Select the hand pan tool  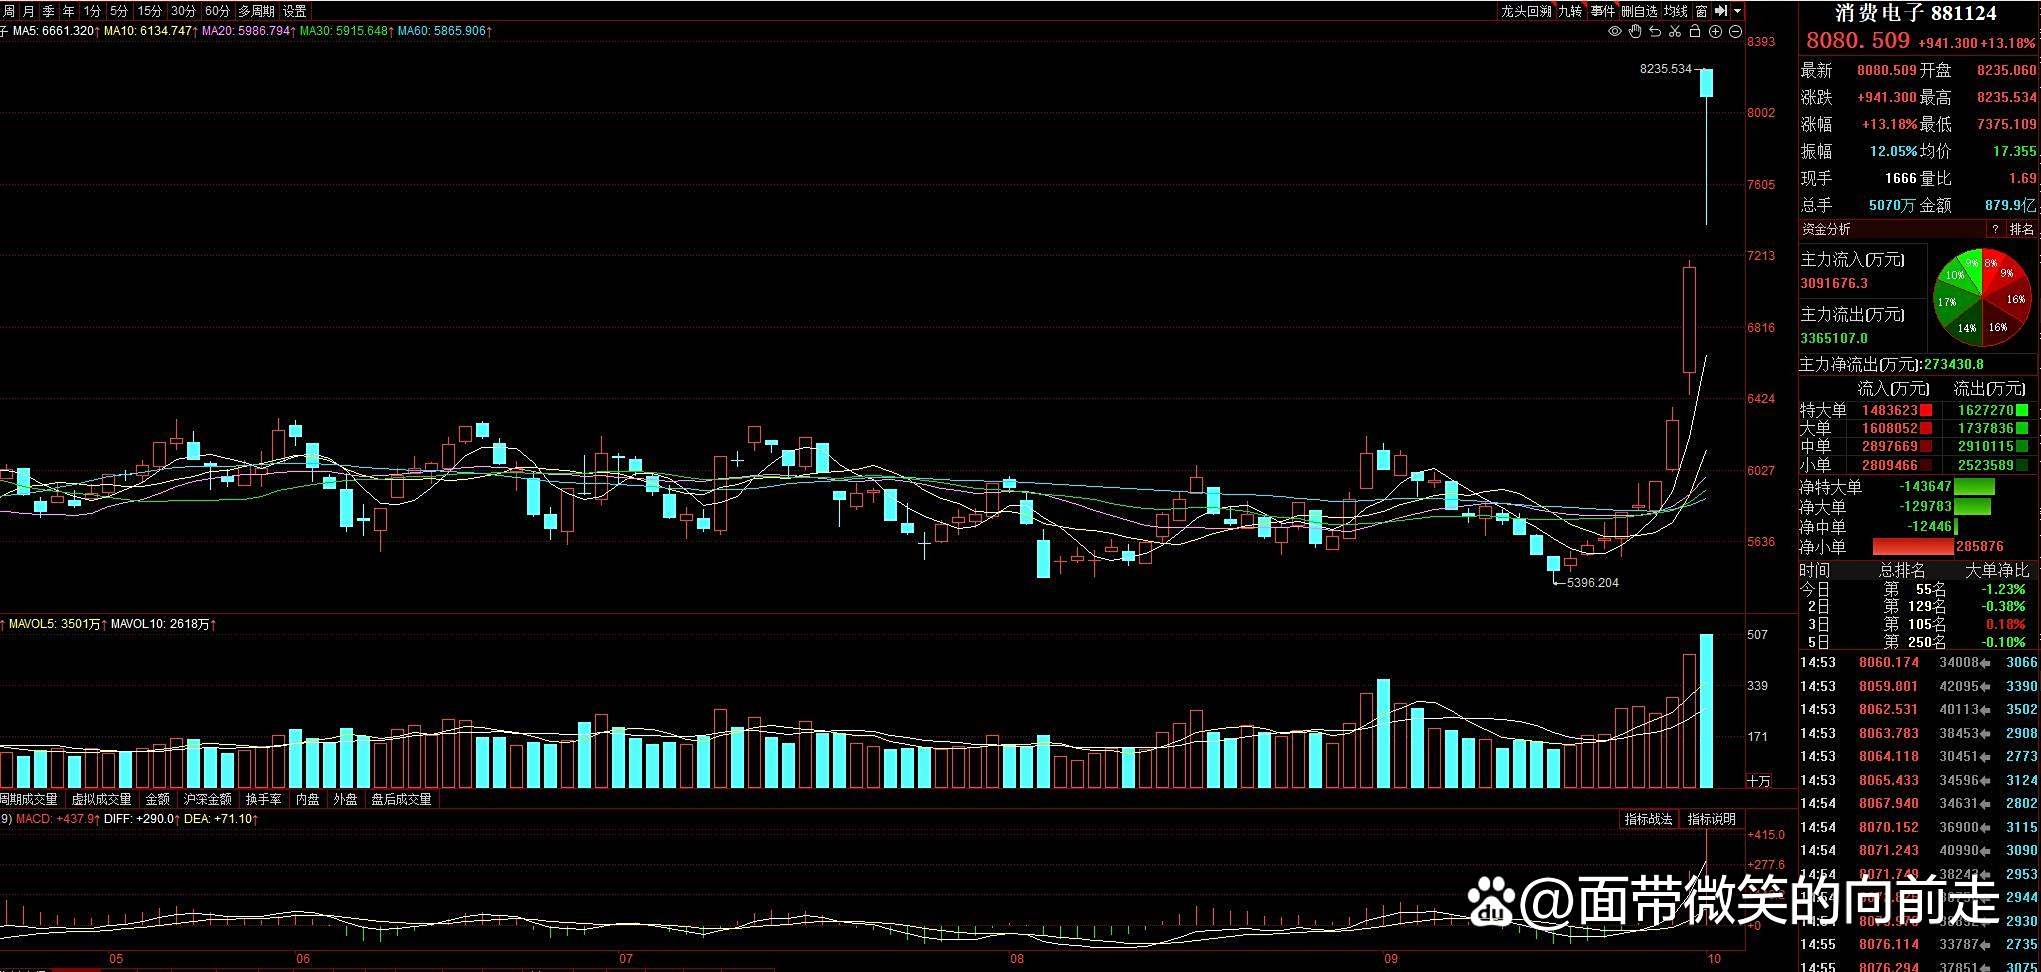[1635, 32]
